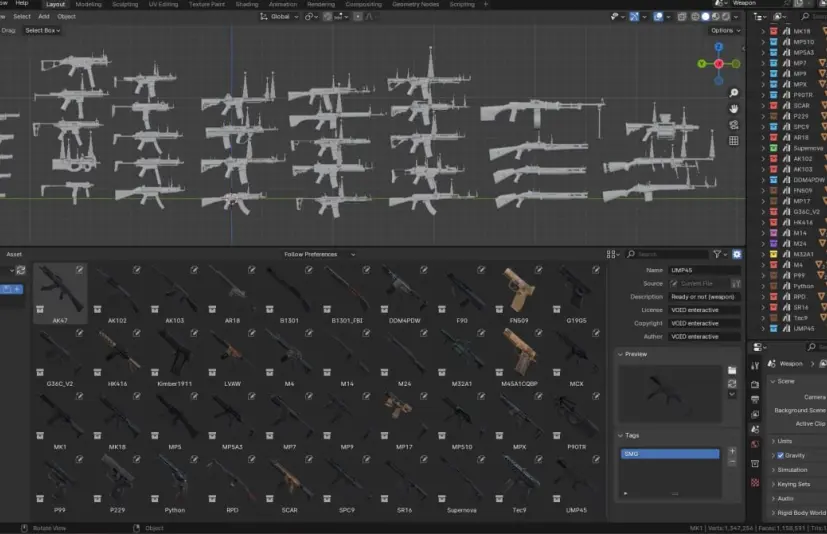827x534 pixels.
Task: Open the World properties tab icon
Action: (755, 444)
